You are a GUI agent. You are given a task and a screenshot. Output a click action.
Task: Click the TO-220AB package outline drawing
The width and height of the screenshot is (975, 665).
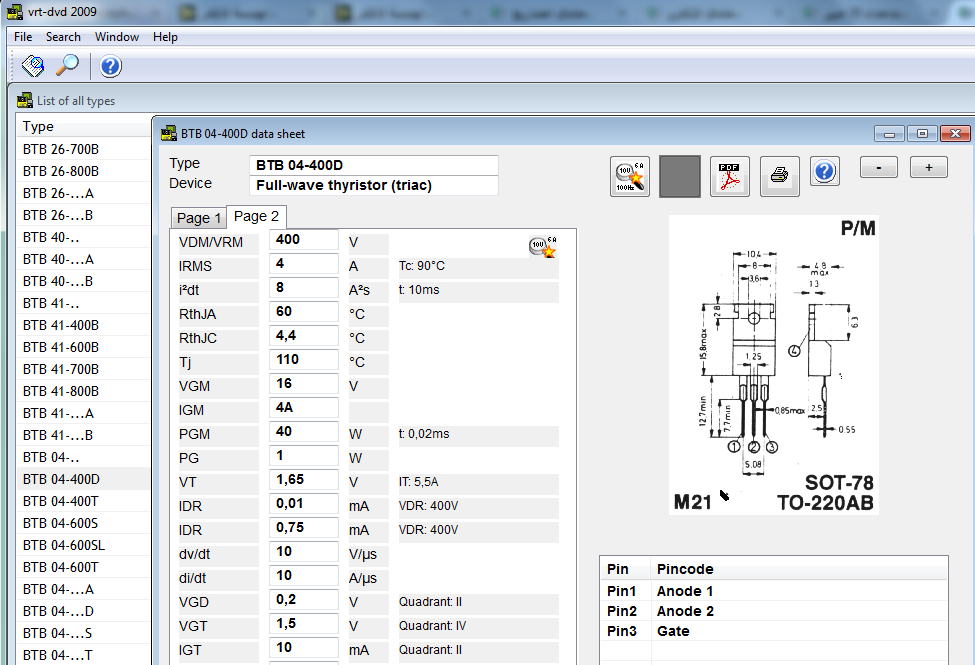774,365
